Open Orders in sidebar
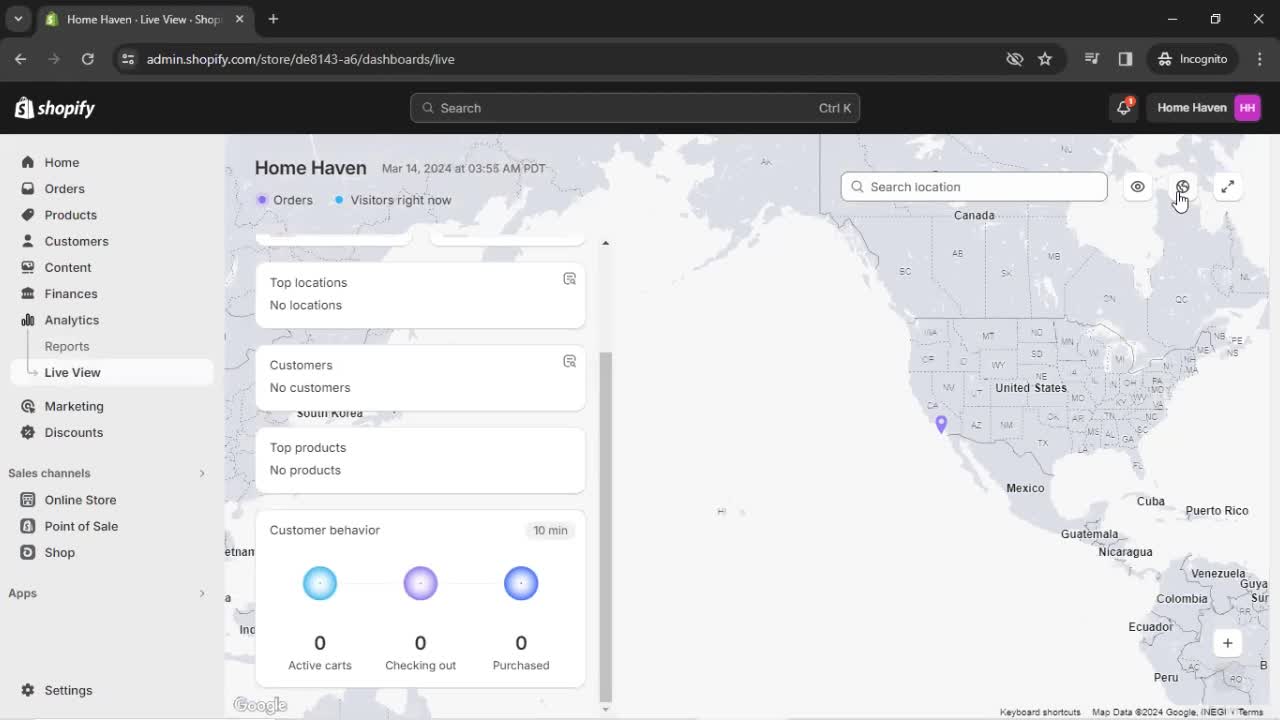1280x720 pixels. 64,188
